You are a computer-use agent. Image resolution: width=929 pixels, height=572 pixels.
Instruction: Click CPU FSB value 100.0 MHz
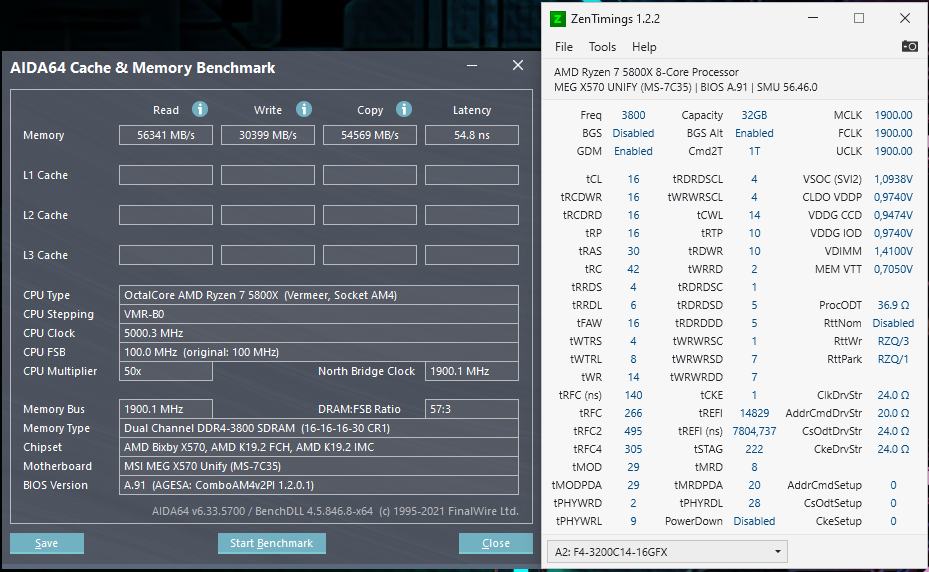(319, 352)
